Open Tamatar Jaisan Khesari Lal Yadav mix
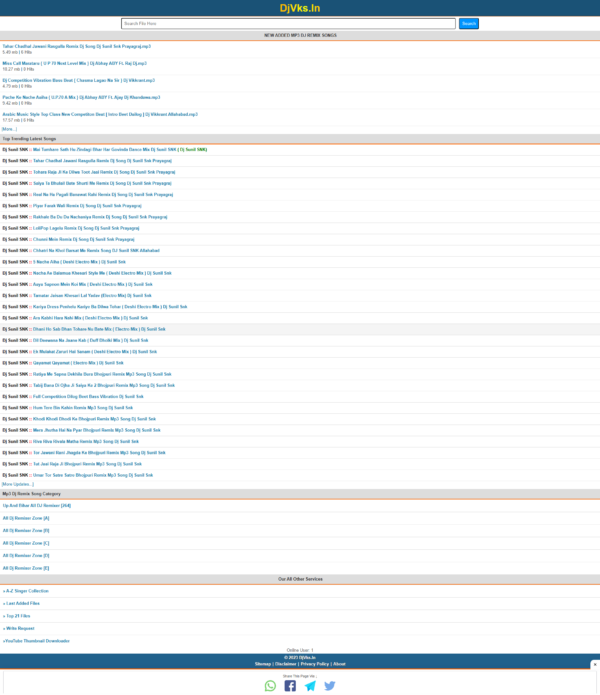The height and width of the screenshot is (695, 600). [92, 296]
